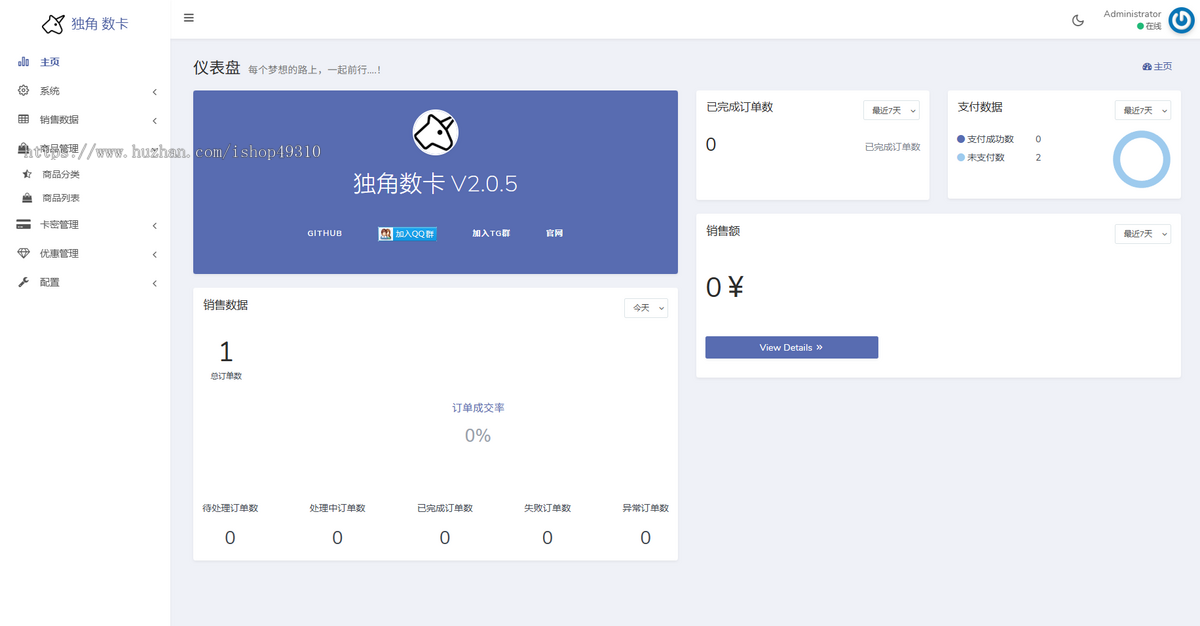Toggle the hamburger sidebar menu icon

tap(189, 18)
